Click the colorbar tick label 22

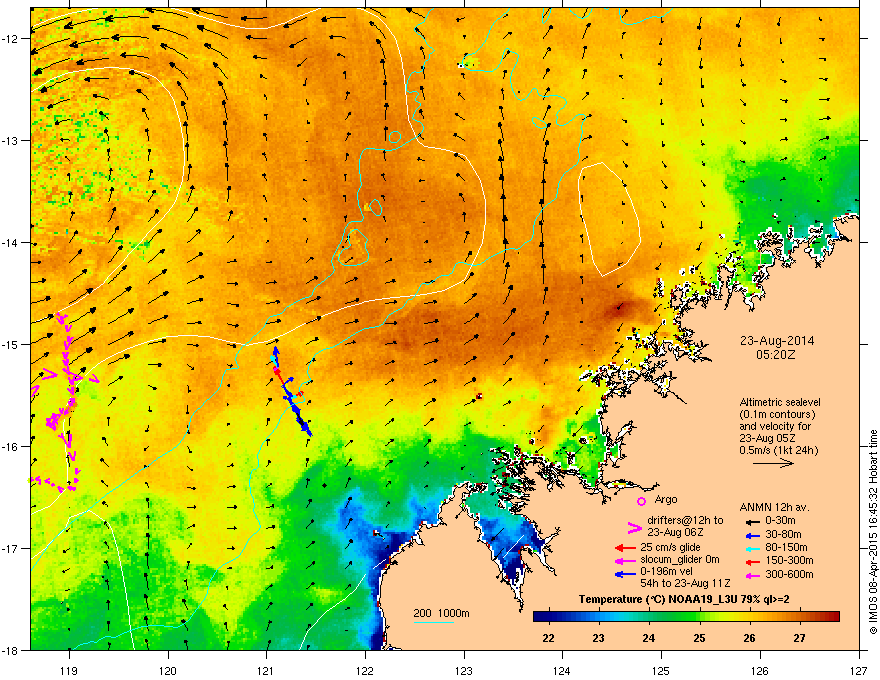coord(548,638)
